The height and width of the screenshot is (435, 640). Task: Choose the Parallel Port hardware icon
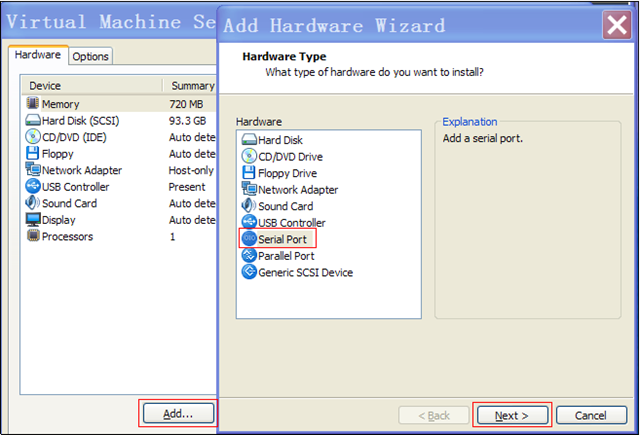click(x=249, y=255)
